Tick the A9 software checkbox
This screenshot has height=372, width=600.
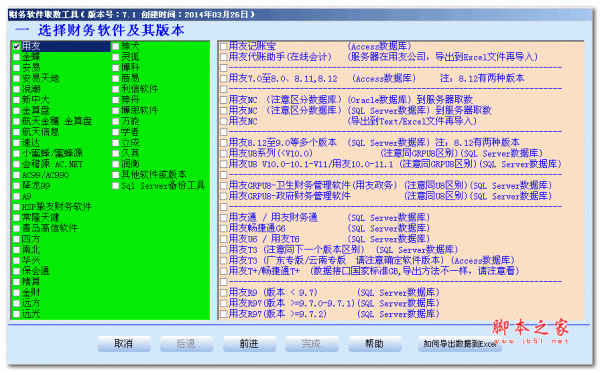tap(16, 196)
